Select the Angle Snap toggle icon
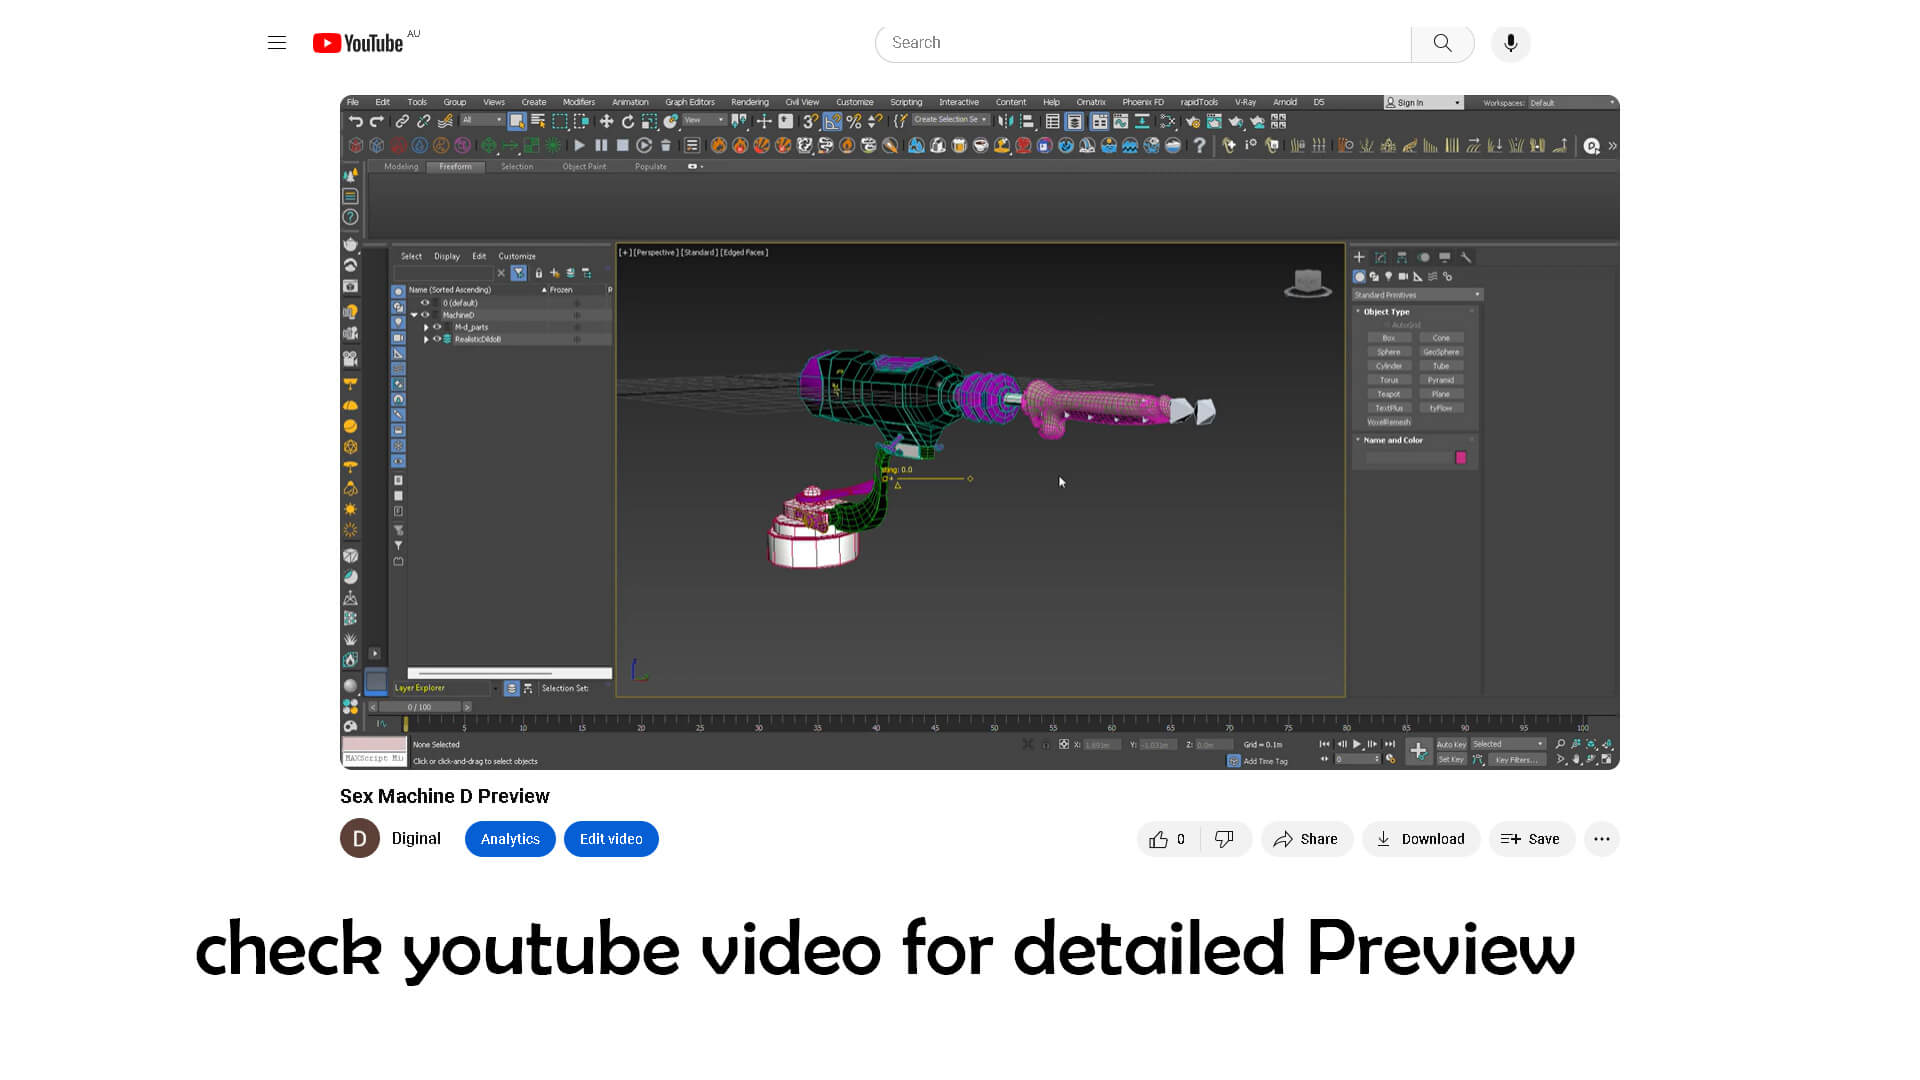This screenshot has height=1080, width=1920. click(832, 122)
